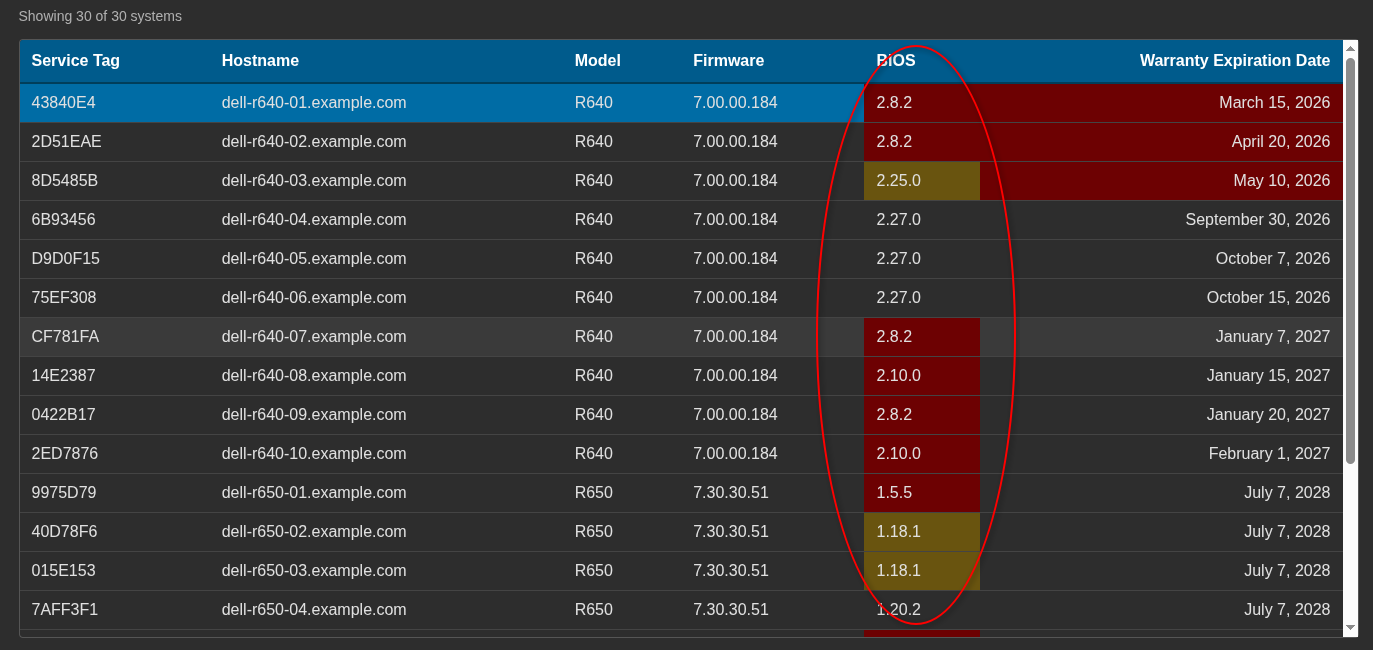This screenshot has width=1373, height=650.
Task: Sort table by Service Tag column header
Action: click(76, 61)
